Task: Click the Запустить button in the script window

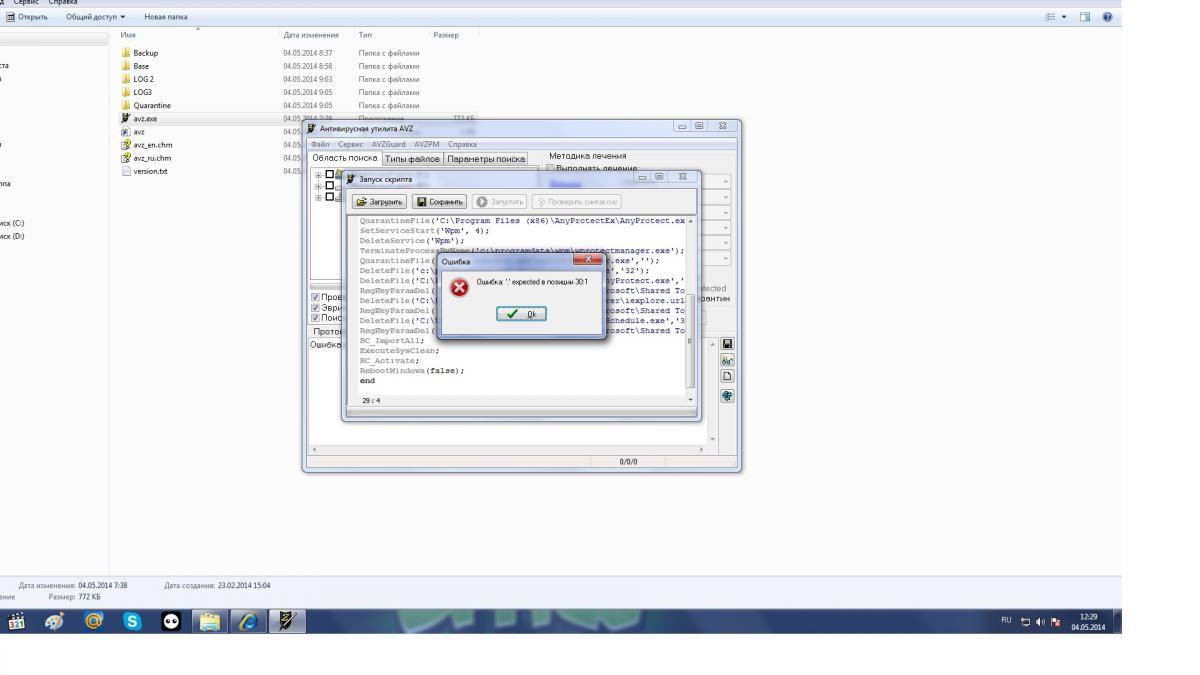Action: click(500, 202)
